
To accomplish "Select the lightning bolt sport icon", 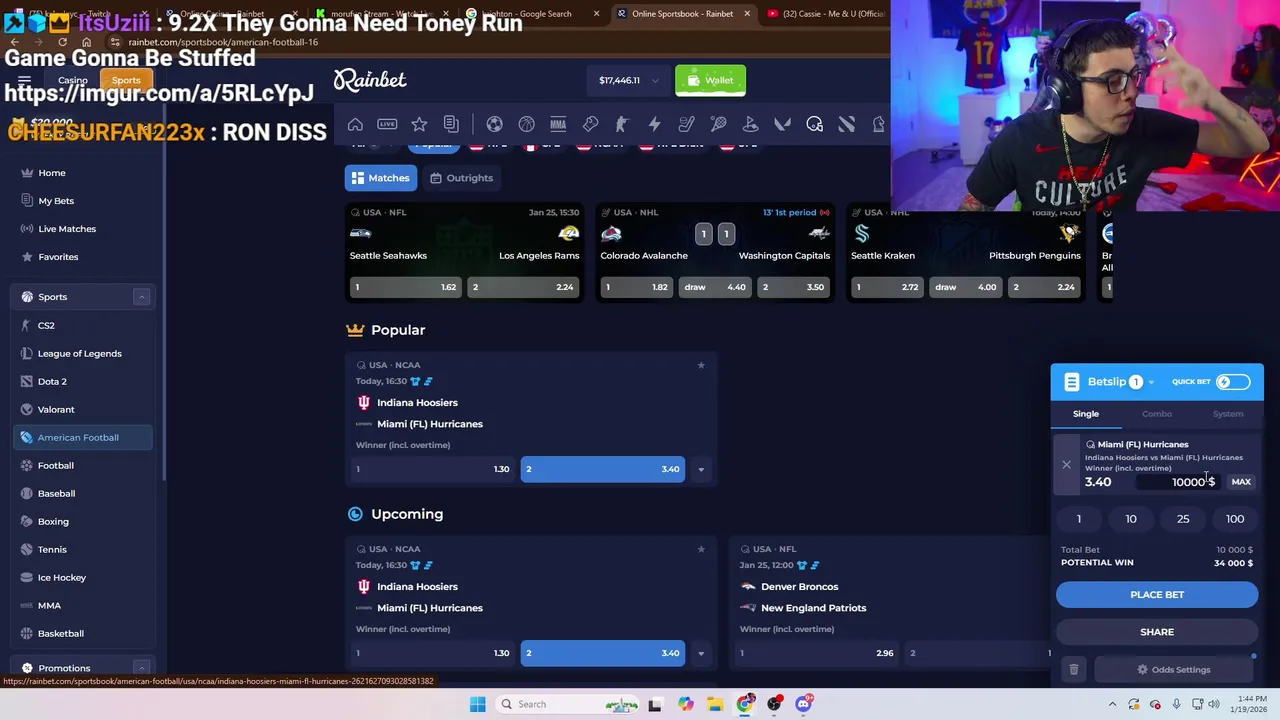I will click(x=654, y=124).
